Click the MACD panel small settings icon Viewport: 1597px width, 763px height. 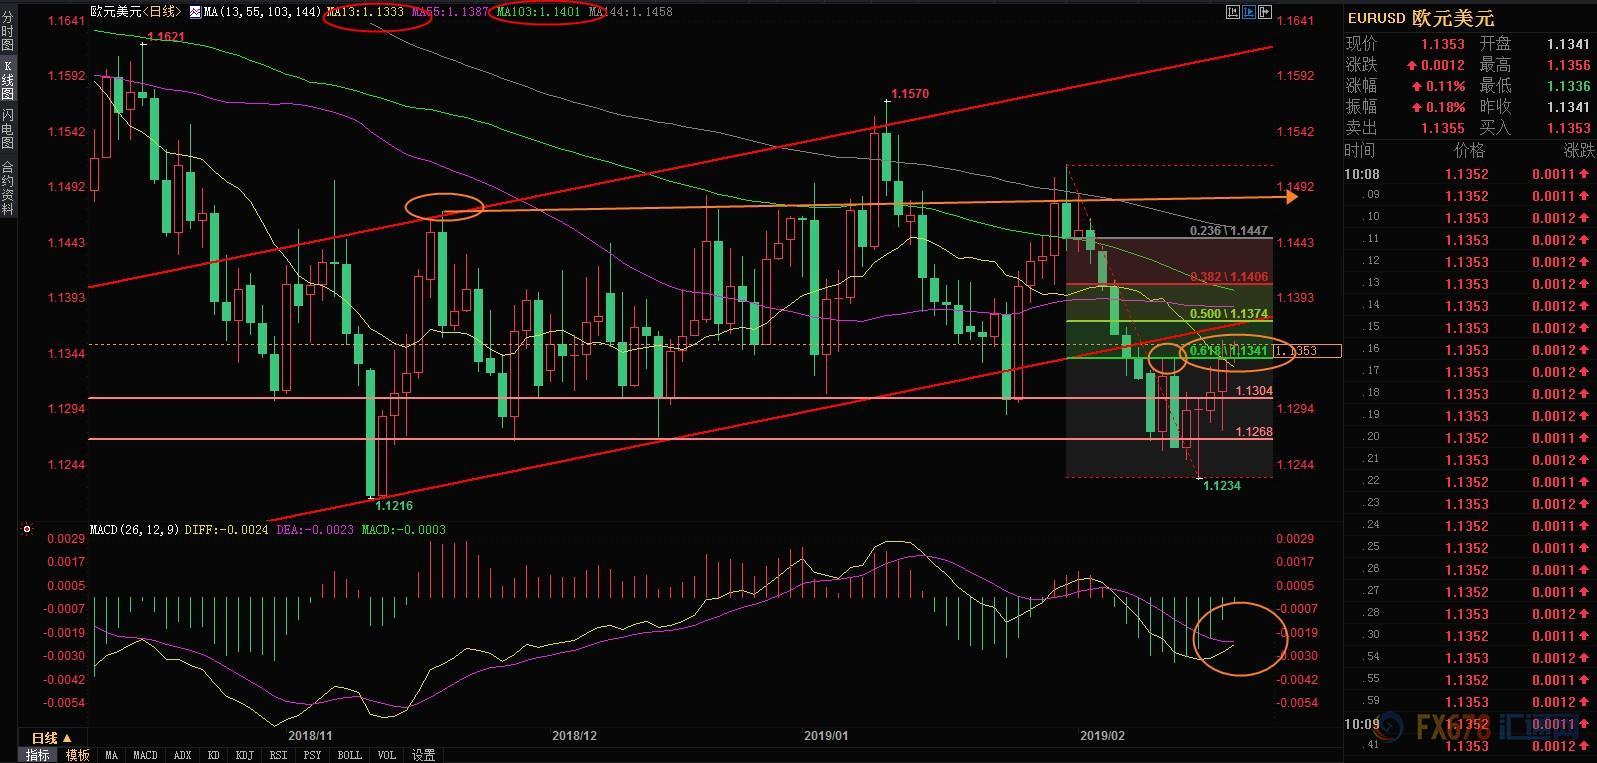pyautogui.click(x=26, y=529)
